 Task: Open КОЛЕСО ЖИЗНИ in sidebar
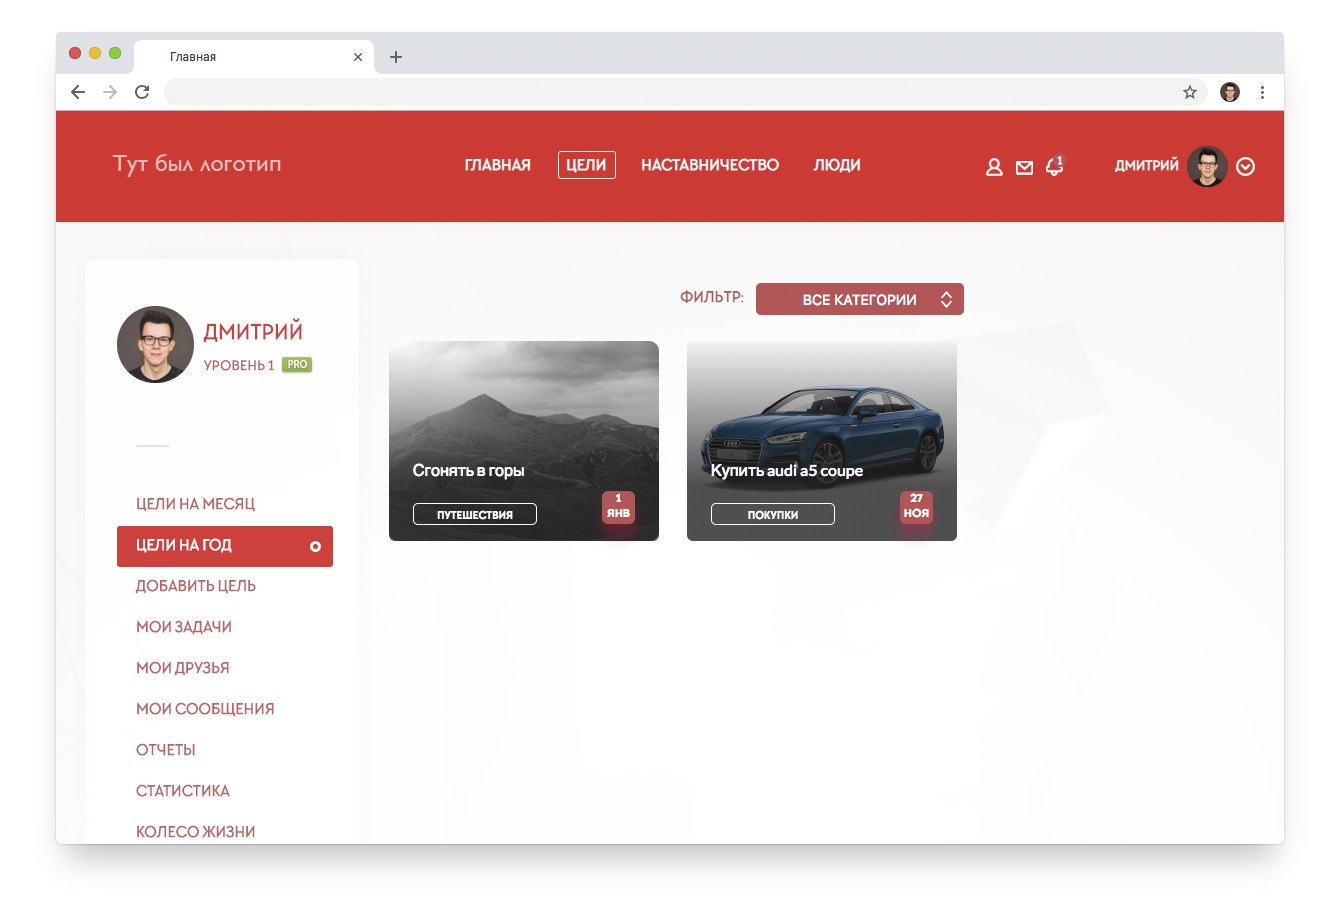[196, 832]
